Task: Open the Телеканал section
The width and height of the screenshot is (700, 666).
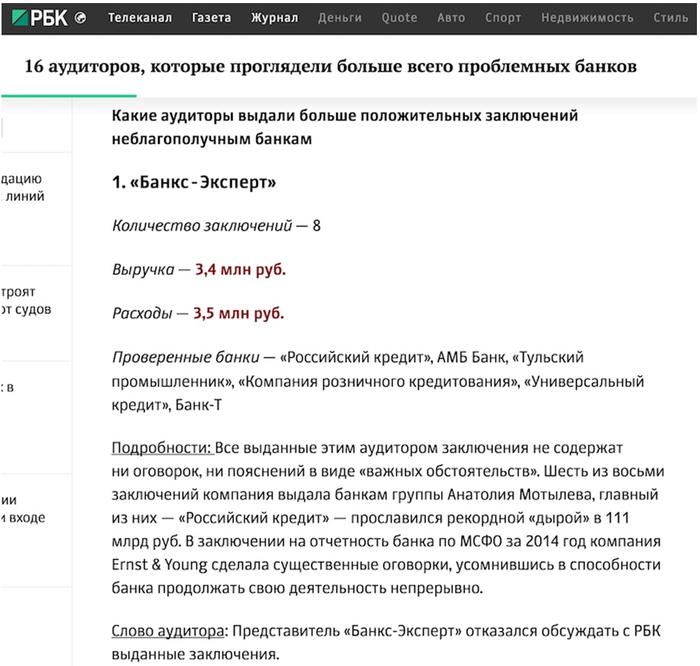Action: (140, 18)
